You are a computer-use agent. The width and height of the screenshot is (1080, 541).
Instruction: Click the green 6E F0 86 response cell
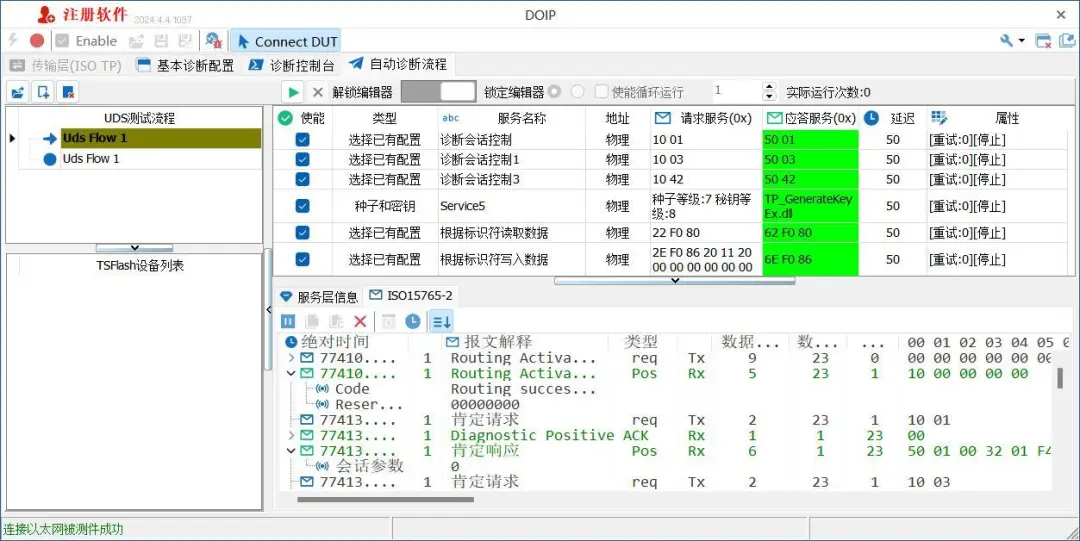click(810, 260)
